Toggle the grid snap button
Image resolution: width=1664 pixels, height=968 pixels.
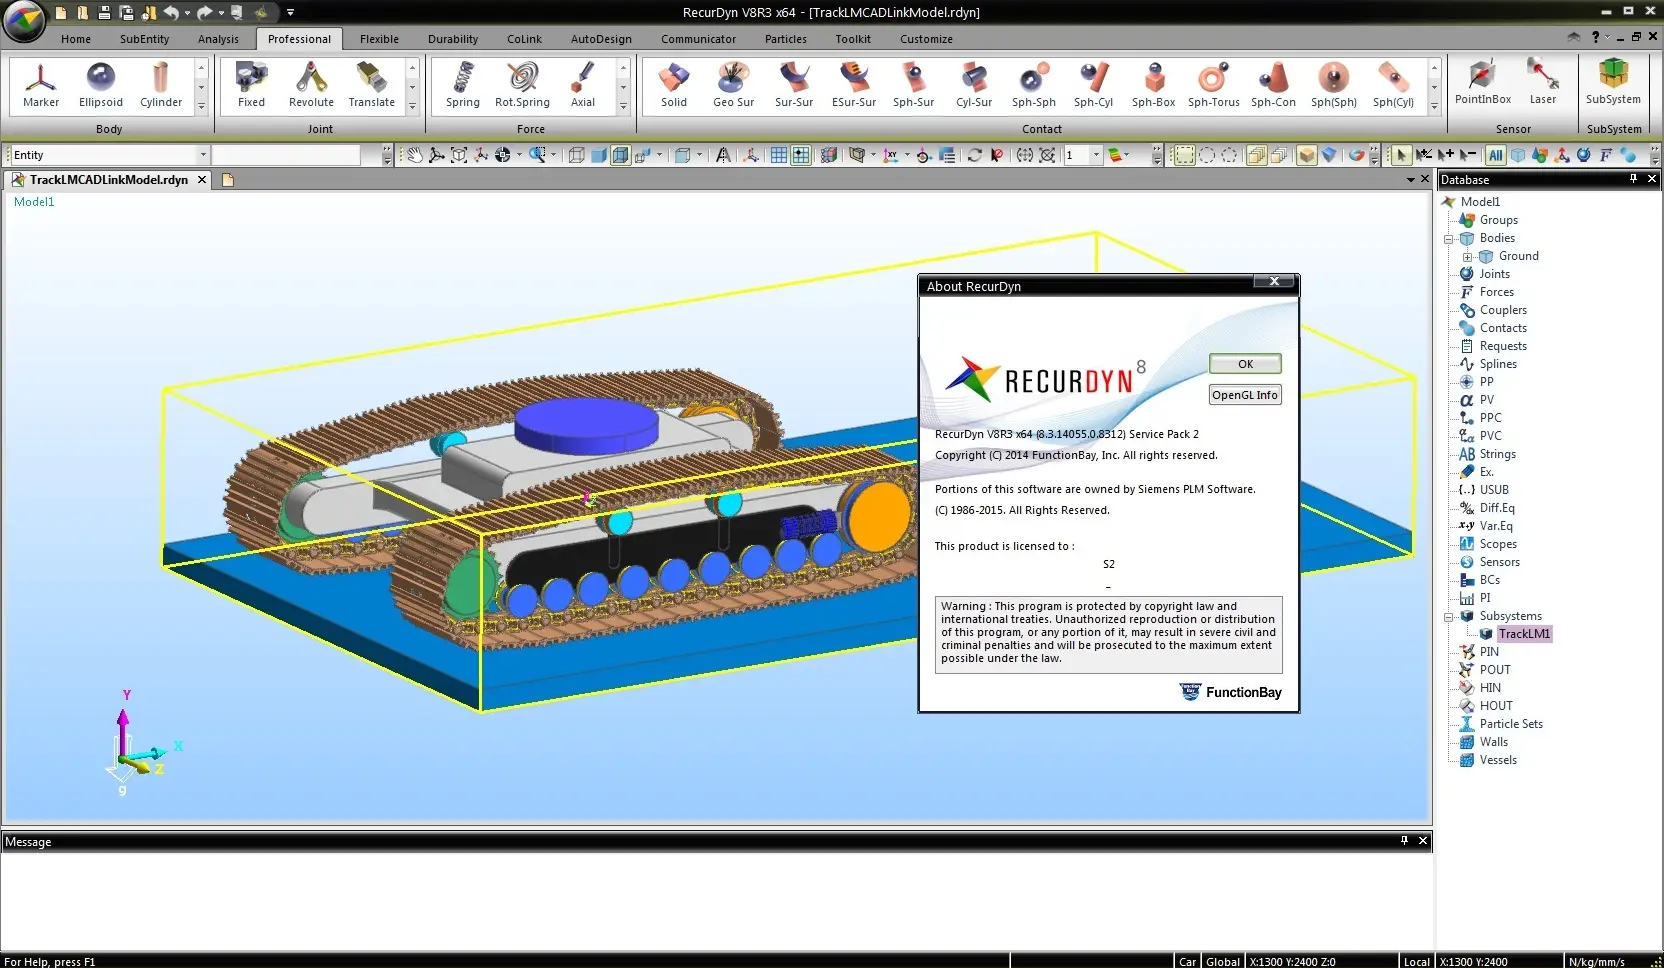tap(800, 155)
